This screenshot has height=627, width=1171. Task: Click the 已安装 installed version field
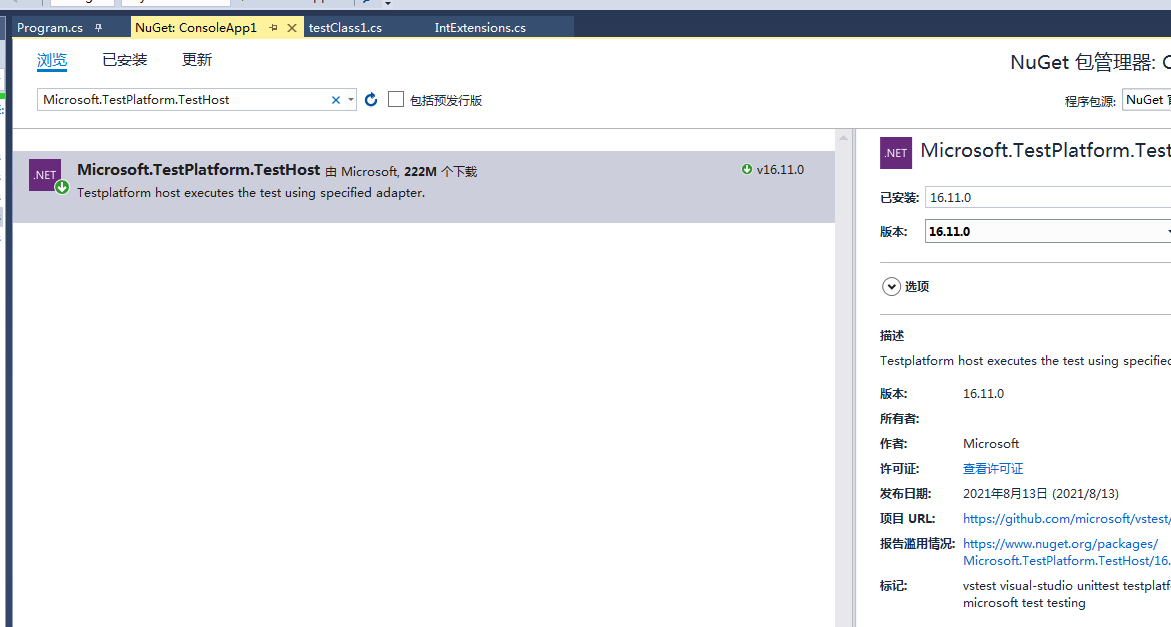[1048, 197]
